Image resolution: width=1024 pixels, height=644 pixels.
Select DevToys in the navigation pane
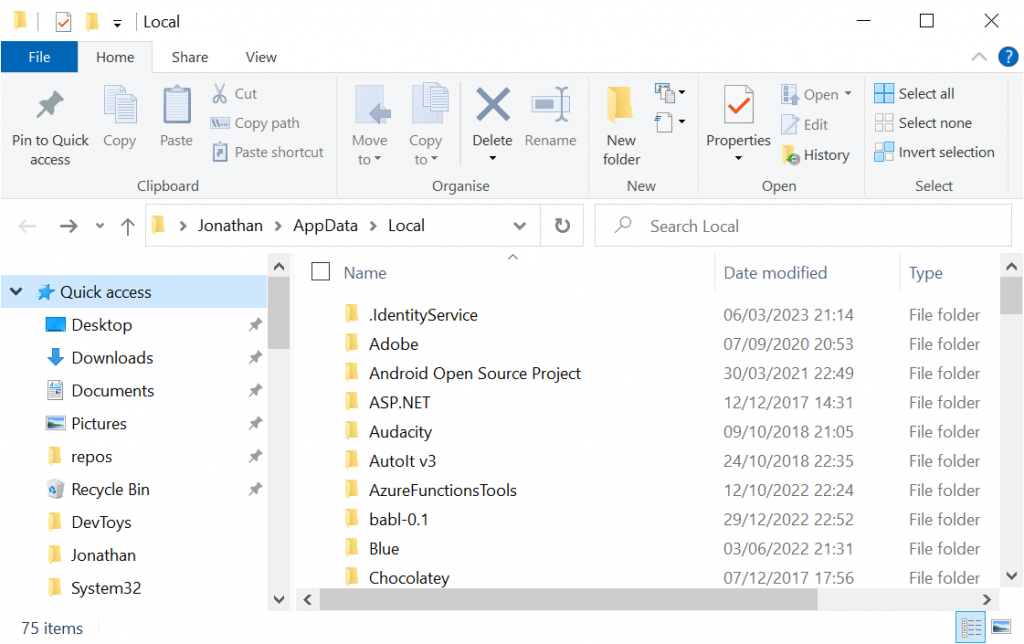(101, 522)
